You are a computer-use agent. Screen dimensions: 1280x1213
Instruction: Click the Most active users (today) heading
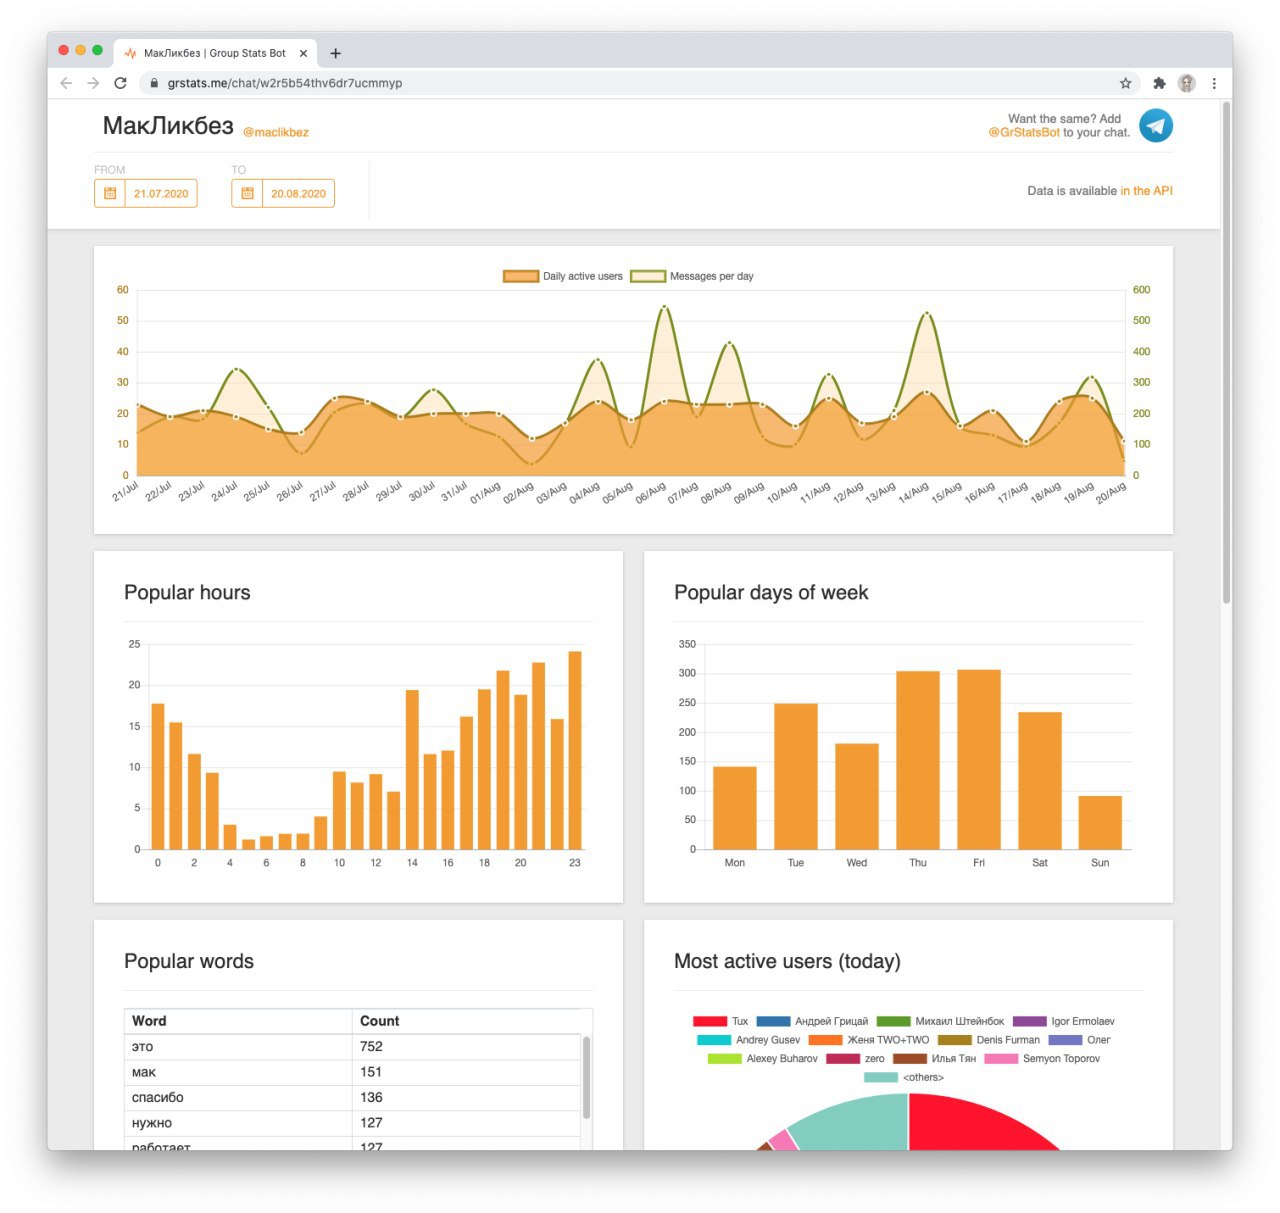(x=787, y=962)
